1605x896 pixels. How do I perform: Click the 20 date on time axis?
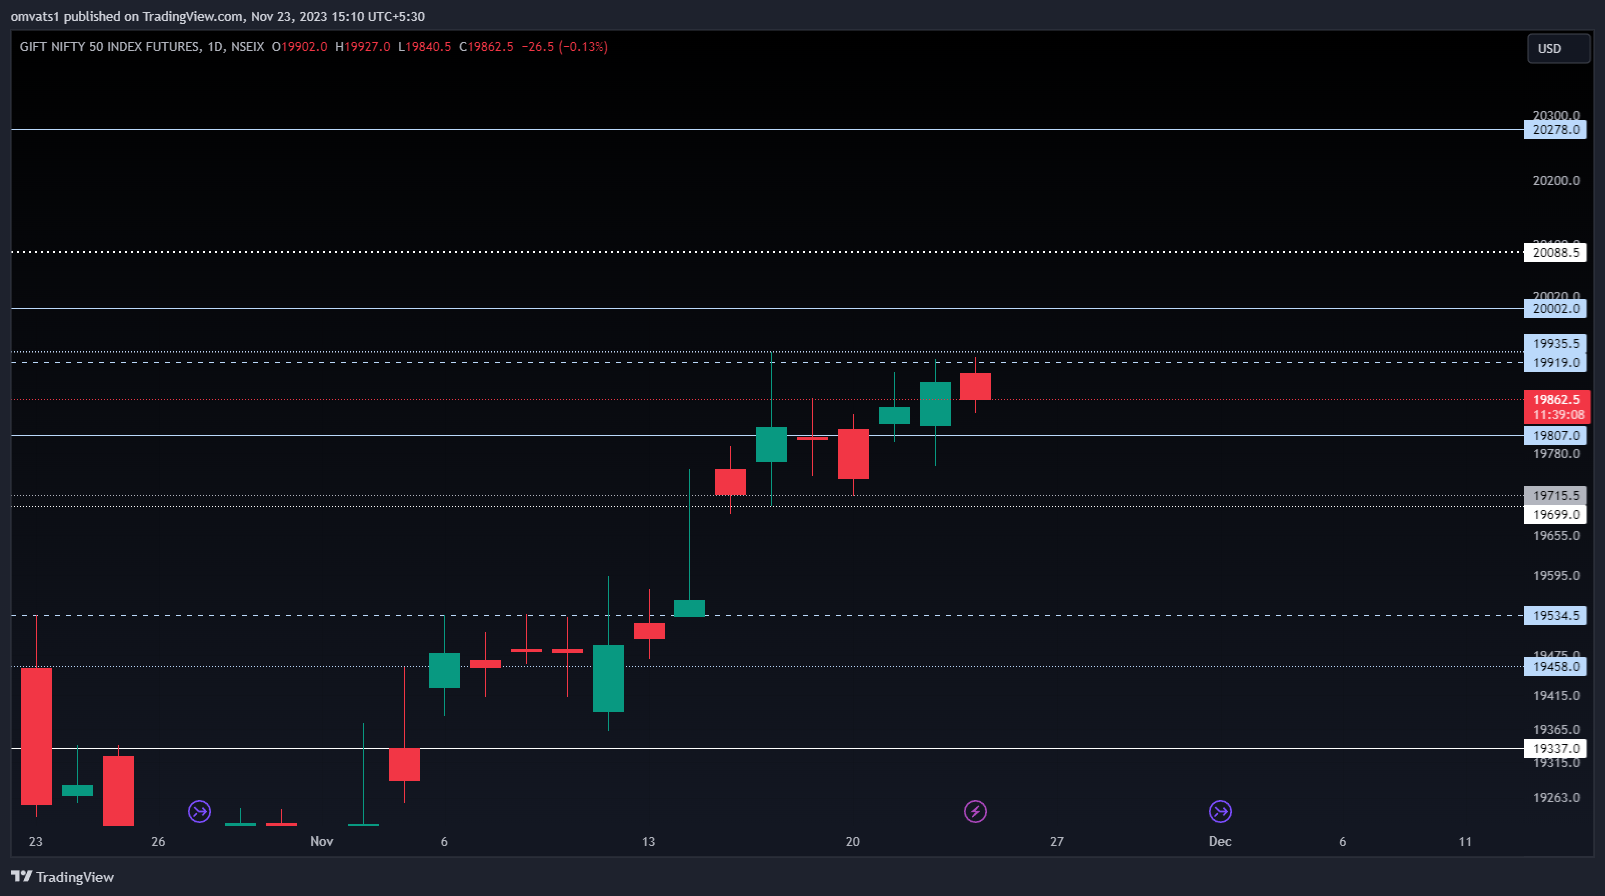click(852, 841)
